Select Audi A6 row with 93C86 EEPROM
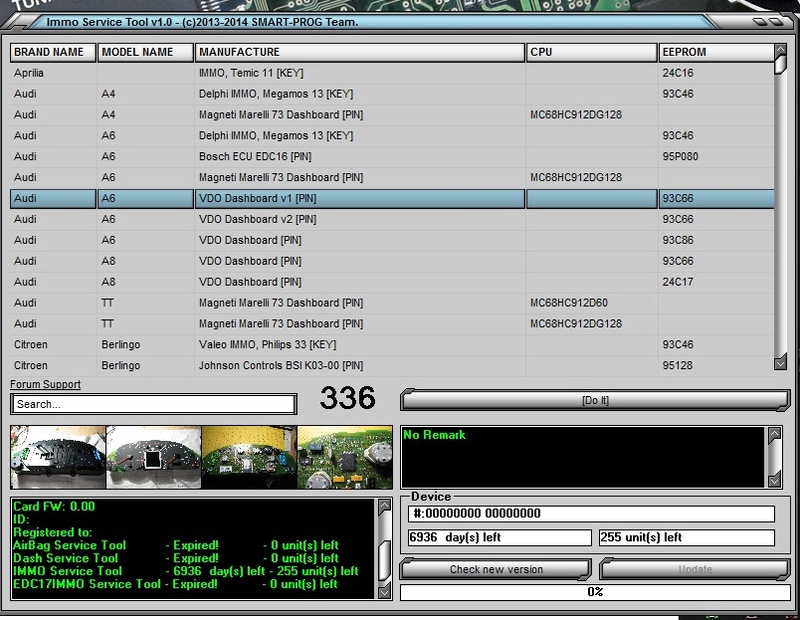This screenshot has height=620, width=800. 392,240
